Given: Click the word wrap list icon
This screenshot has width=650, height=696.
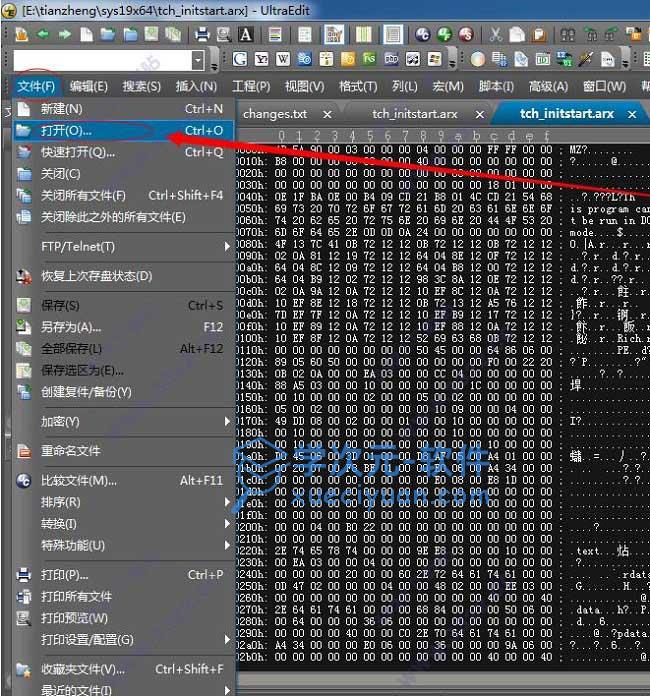Looking at the screenshot, I should pos(305,34).
